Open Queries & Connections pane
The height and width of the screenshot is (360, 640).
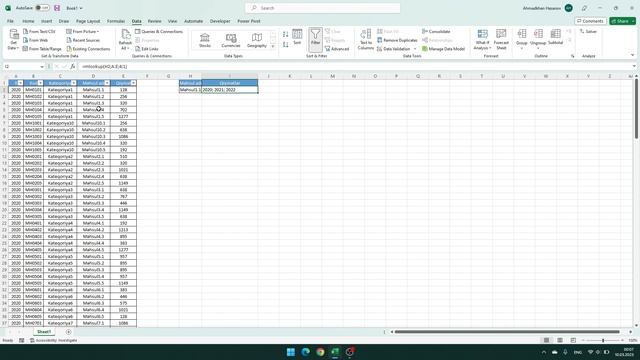coord(159,31)
